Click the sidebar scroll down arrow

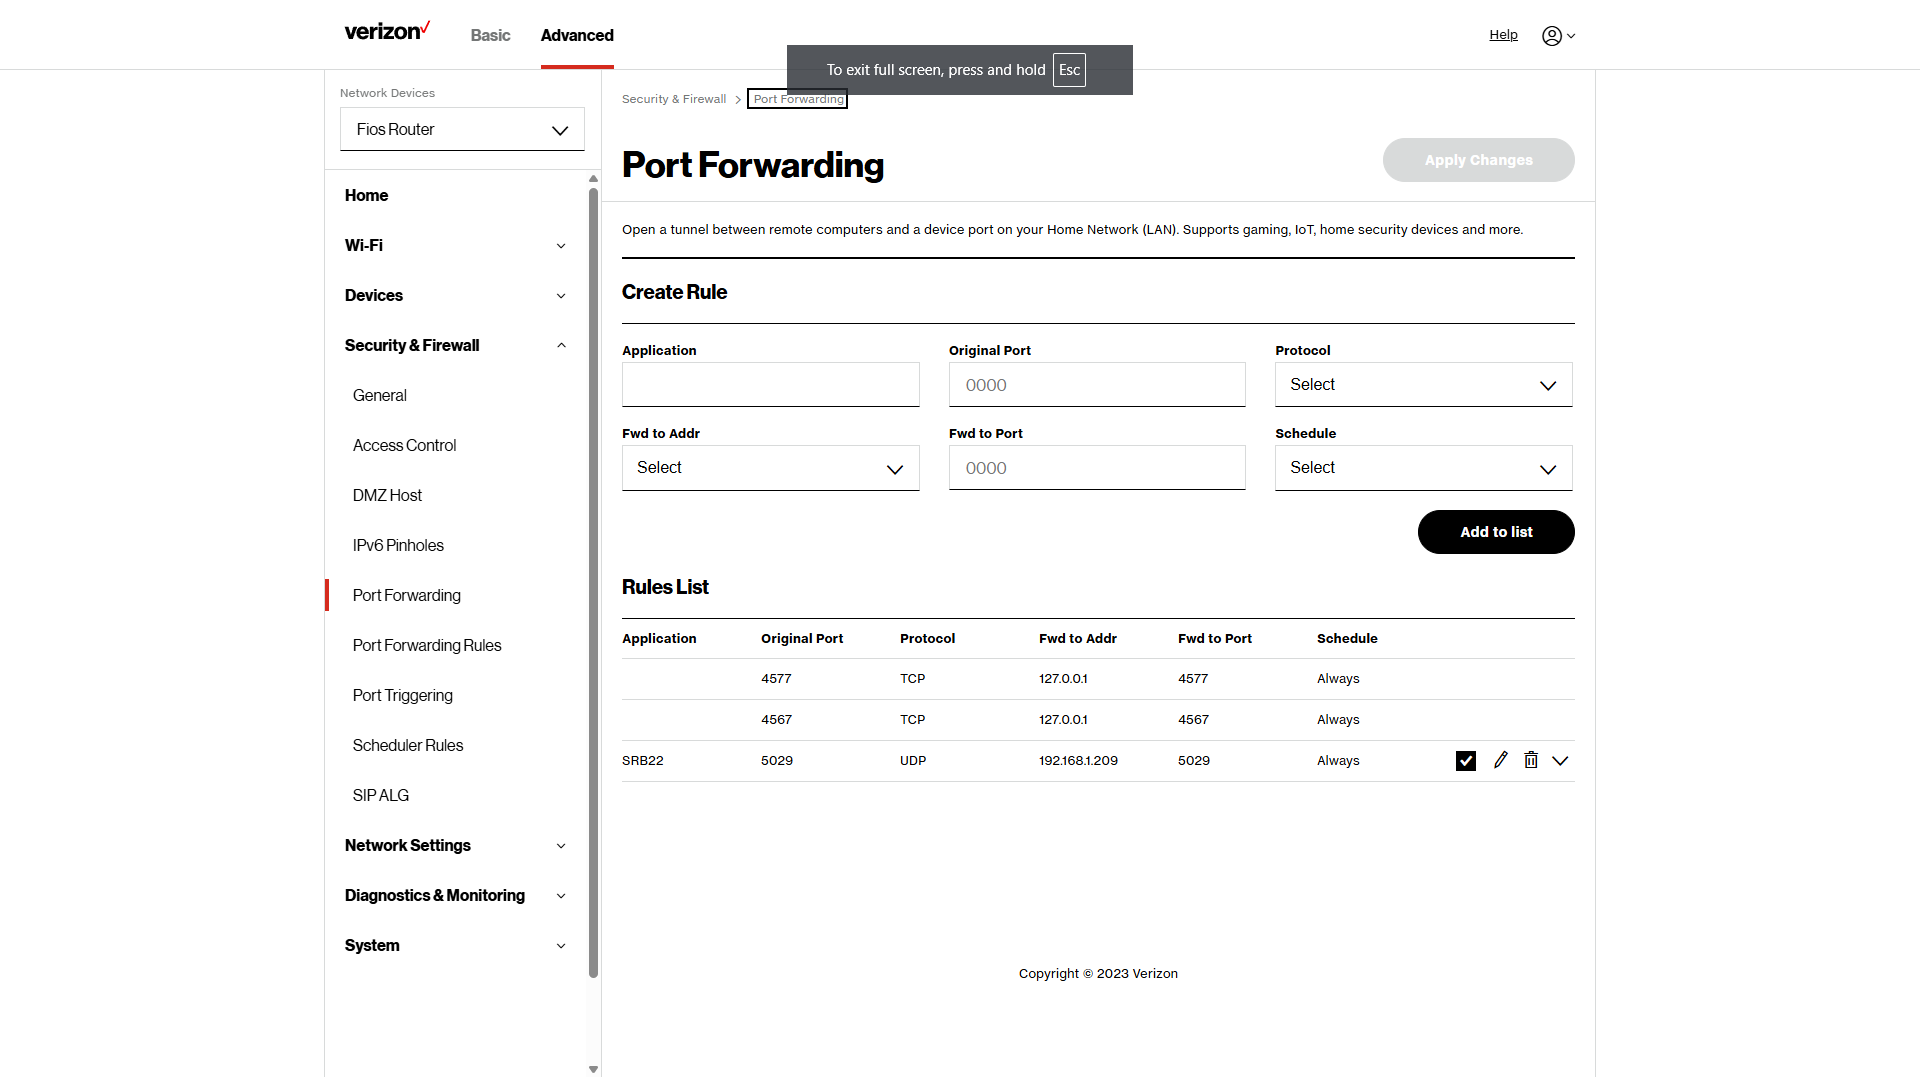pyautogui.click(x=593, y=1069)
